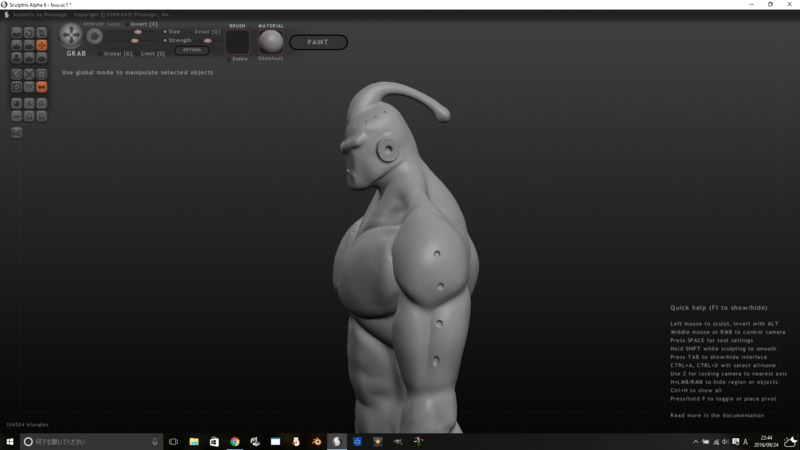Toggle the Size pressure dot
Image resolution: width=800 pixels, height=450 pixels.
point(165,32)
